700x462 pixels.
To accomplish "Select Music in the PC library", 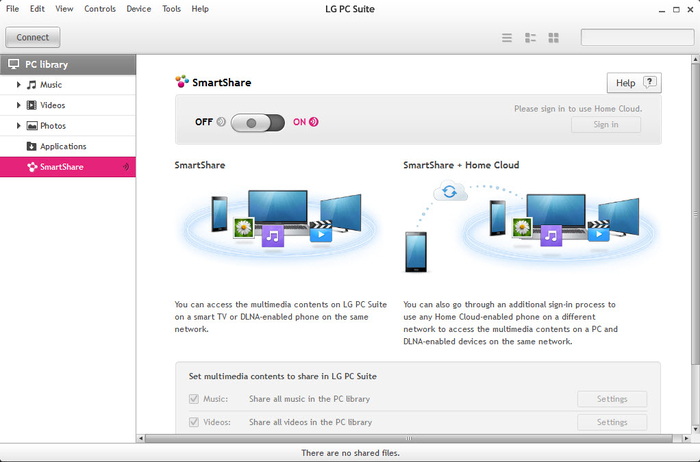I will (x=68, y=85).
